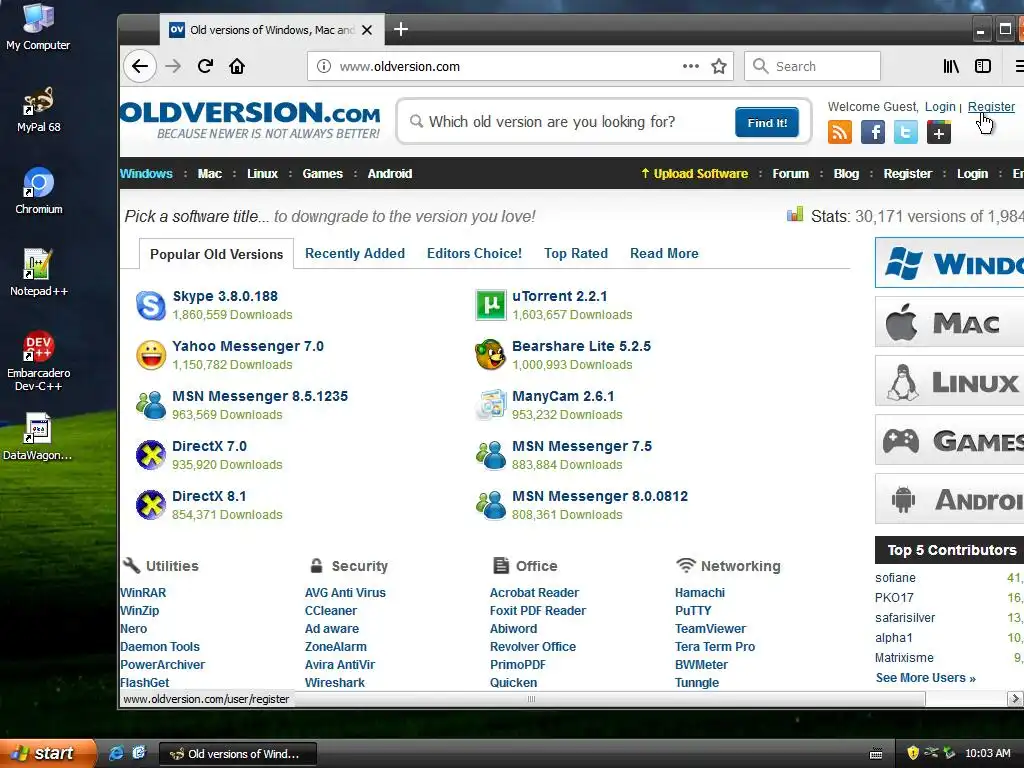The width and height of the screenshot is (1024, 768).
Task: Select the MyPal 68 desktop icon
Action: (x=39, y=110)
